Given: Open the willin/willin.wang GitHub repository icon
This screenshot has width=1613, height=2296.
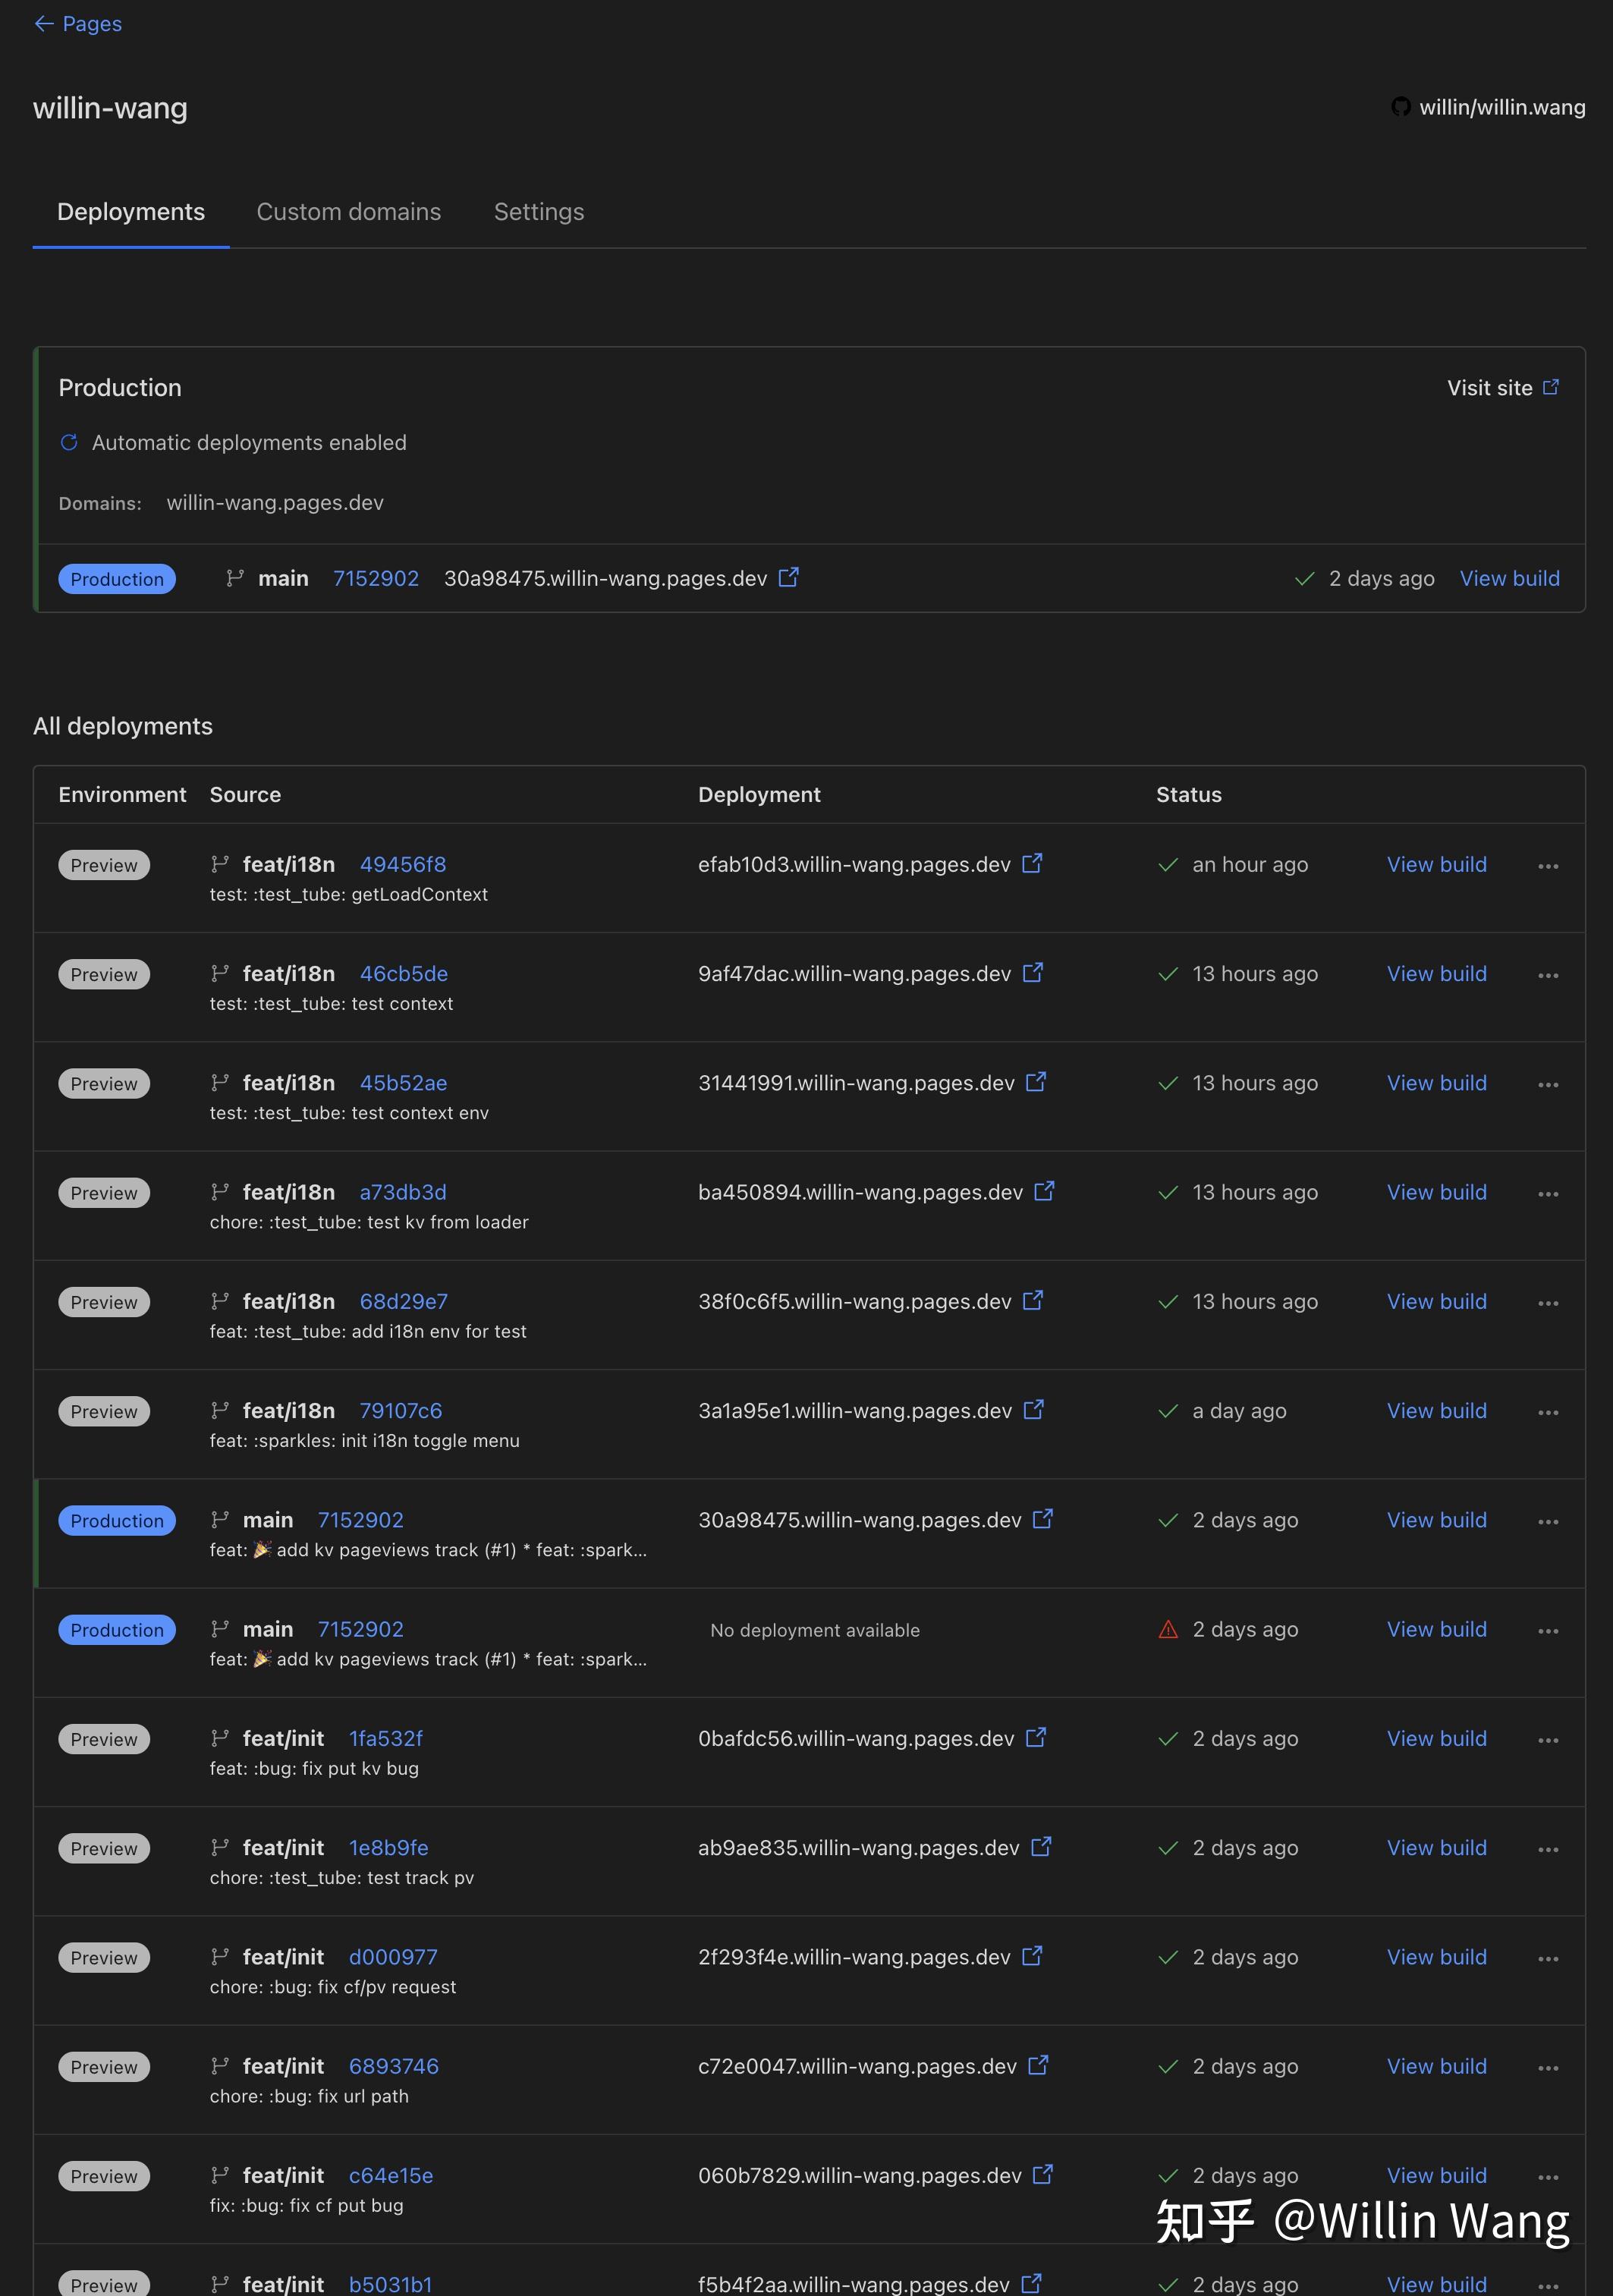Looking at the screenshot, I should (1402, 107).
